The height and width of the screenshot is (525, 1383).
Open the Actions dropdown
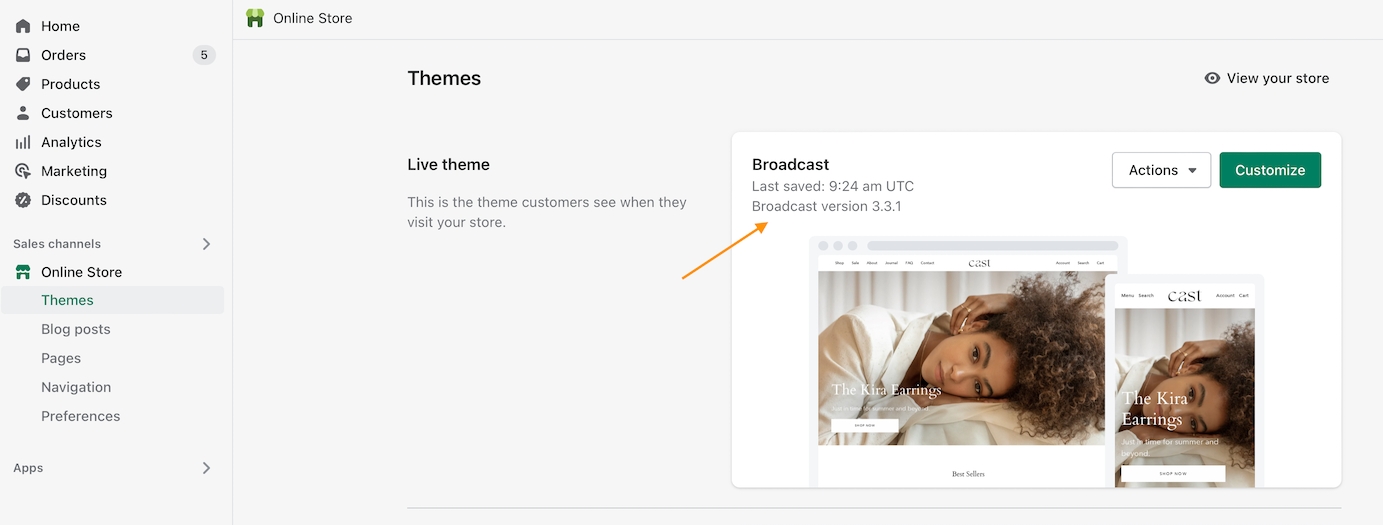point(1161,170)
